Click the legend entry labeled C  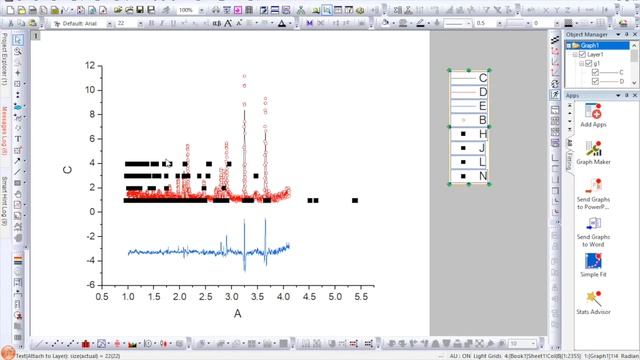coord(469,78)
